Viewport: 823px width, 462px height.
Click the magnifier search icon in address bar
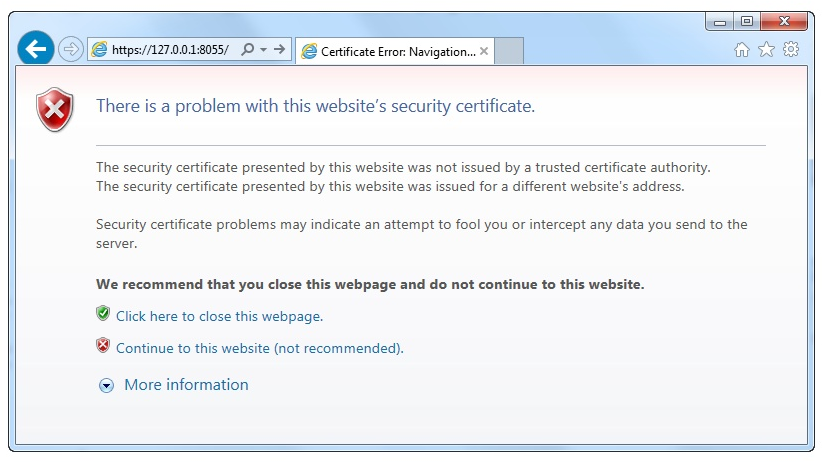pos(248,49)
